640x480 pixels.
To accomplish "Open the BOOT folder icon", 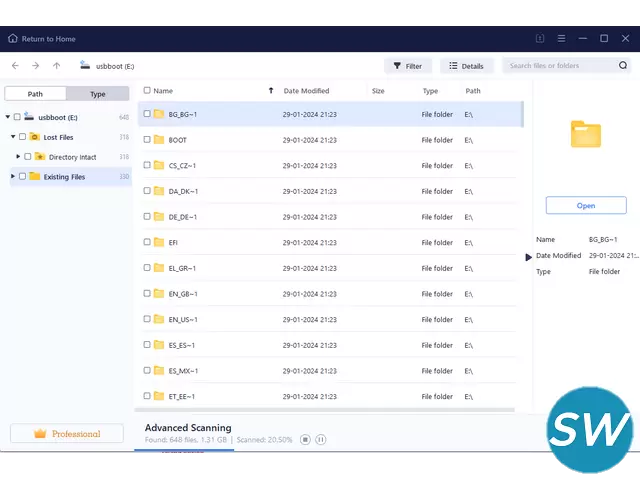I will [159, 140].
